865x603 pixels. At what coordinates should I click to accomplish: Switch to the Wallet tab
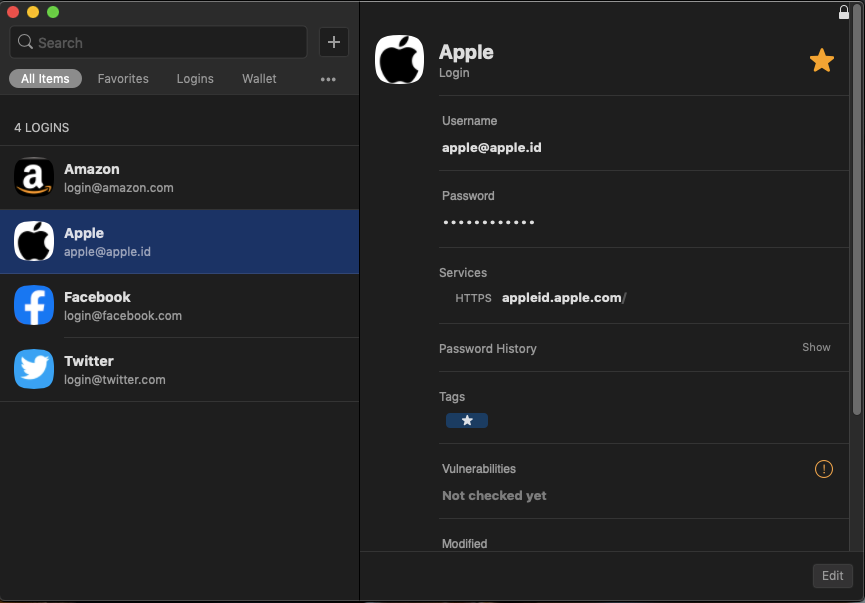(x=259, y=79)
